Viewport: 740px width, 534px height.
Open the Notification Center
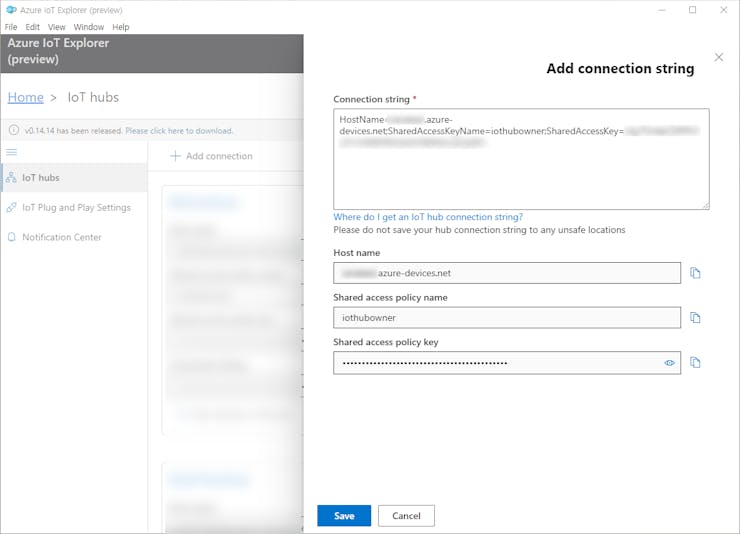tap(61, 237)
